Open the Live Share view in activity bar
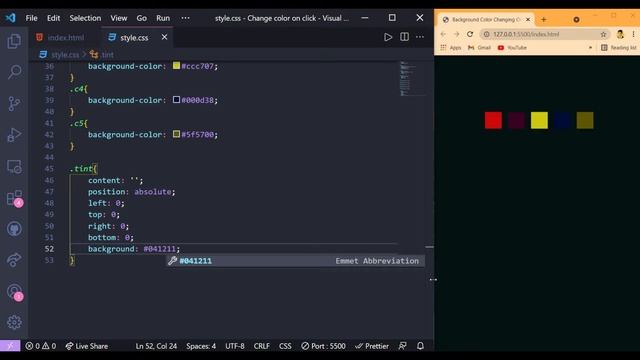 (x=14, y=260)
